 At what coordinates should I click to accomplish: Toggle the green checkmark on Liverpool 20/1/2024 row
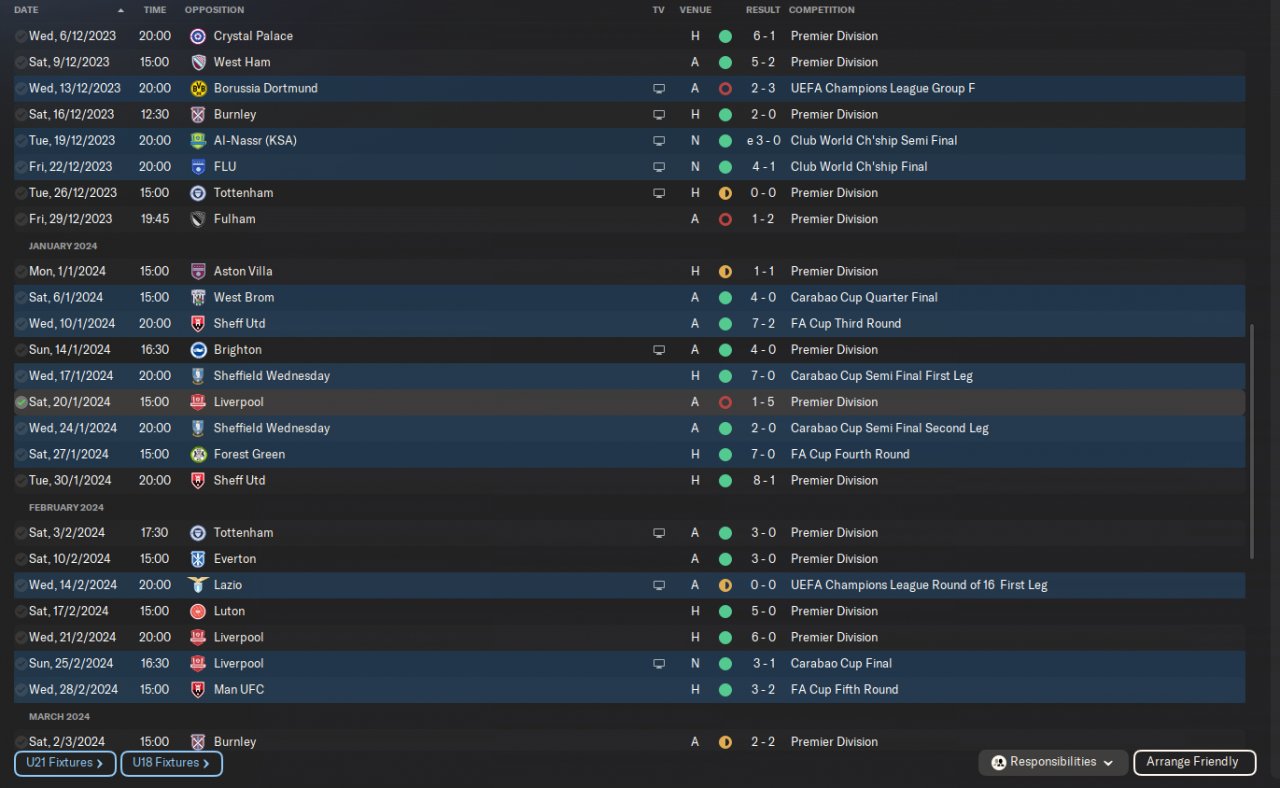pos(21,402)
